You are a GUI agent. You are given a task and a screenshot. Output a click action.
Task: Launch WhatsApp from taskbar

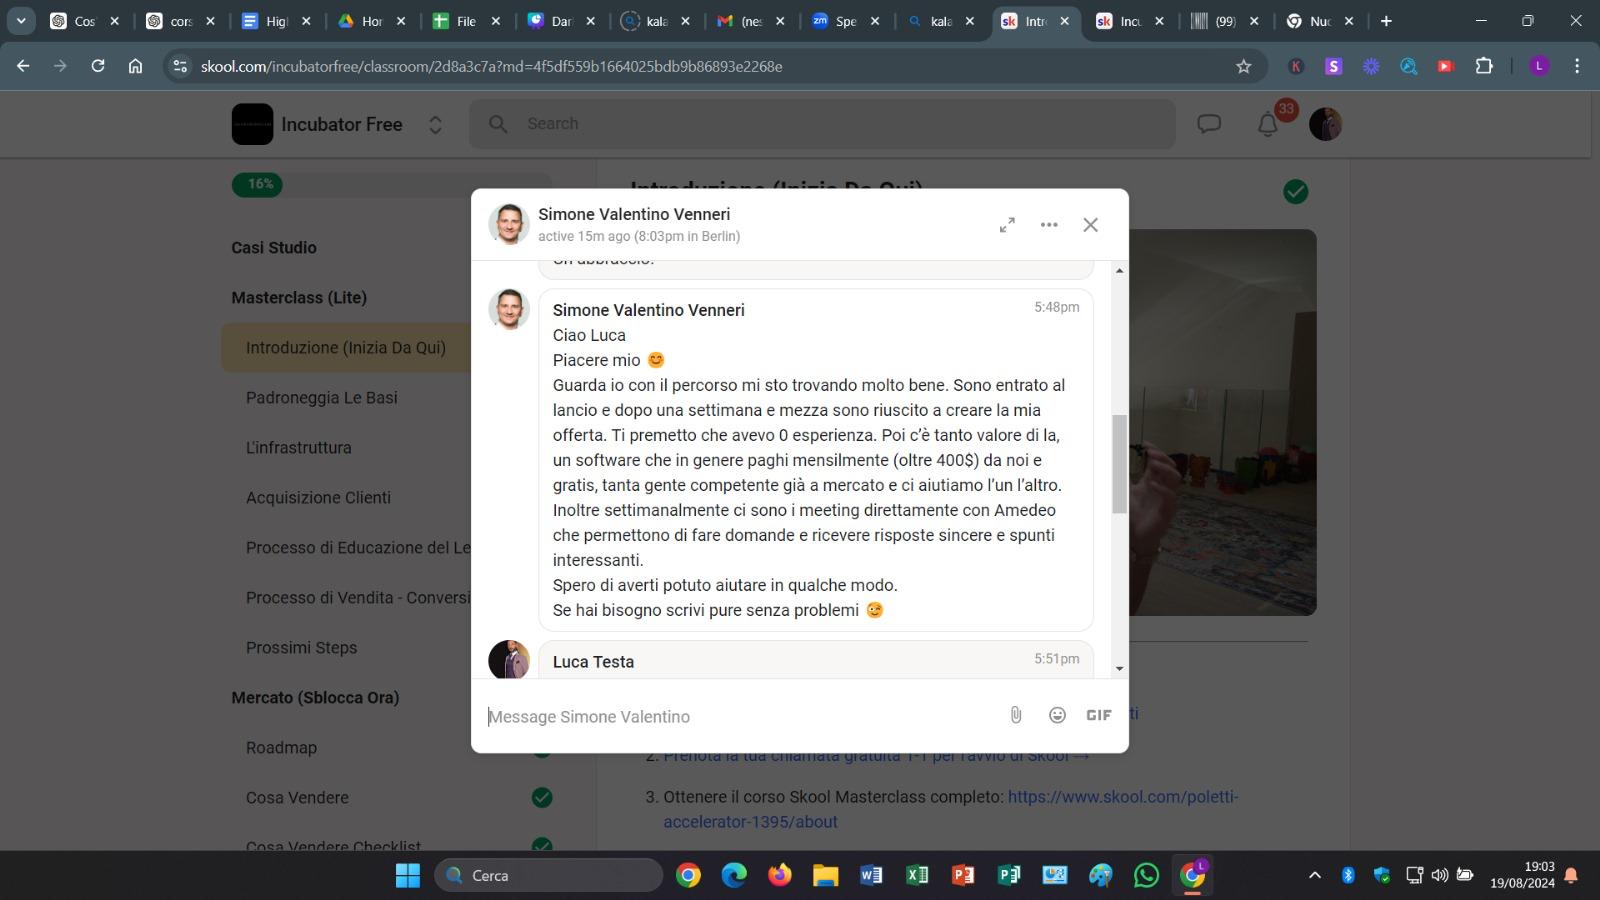point(1147,875)
